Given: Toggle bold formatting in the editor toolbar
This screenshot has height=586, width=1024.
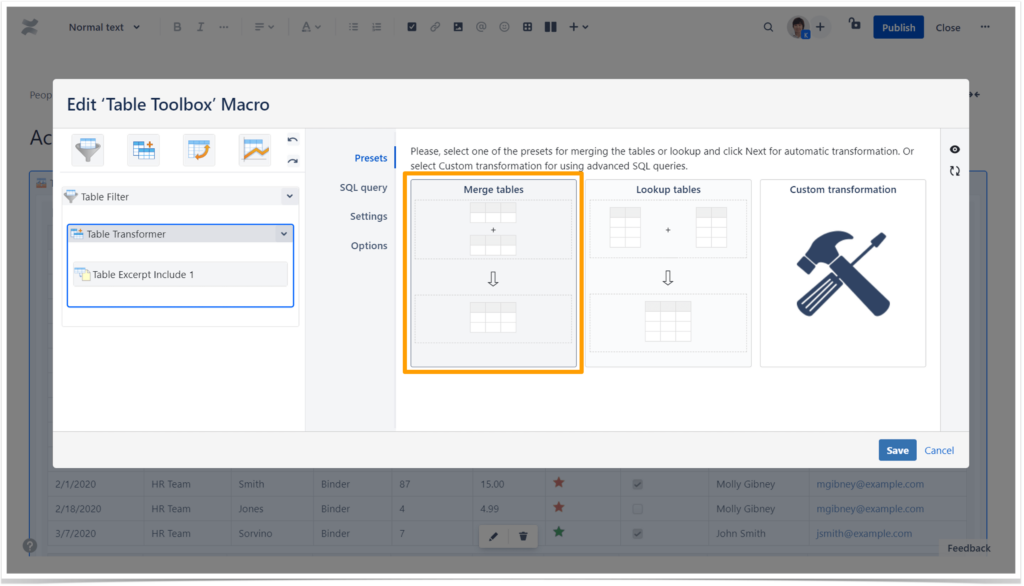Looking at the screenshot, I should coord(177,27).
